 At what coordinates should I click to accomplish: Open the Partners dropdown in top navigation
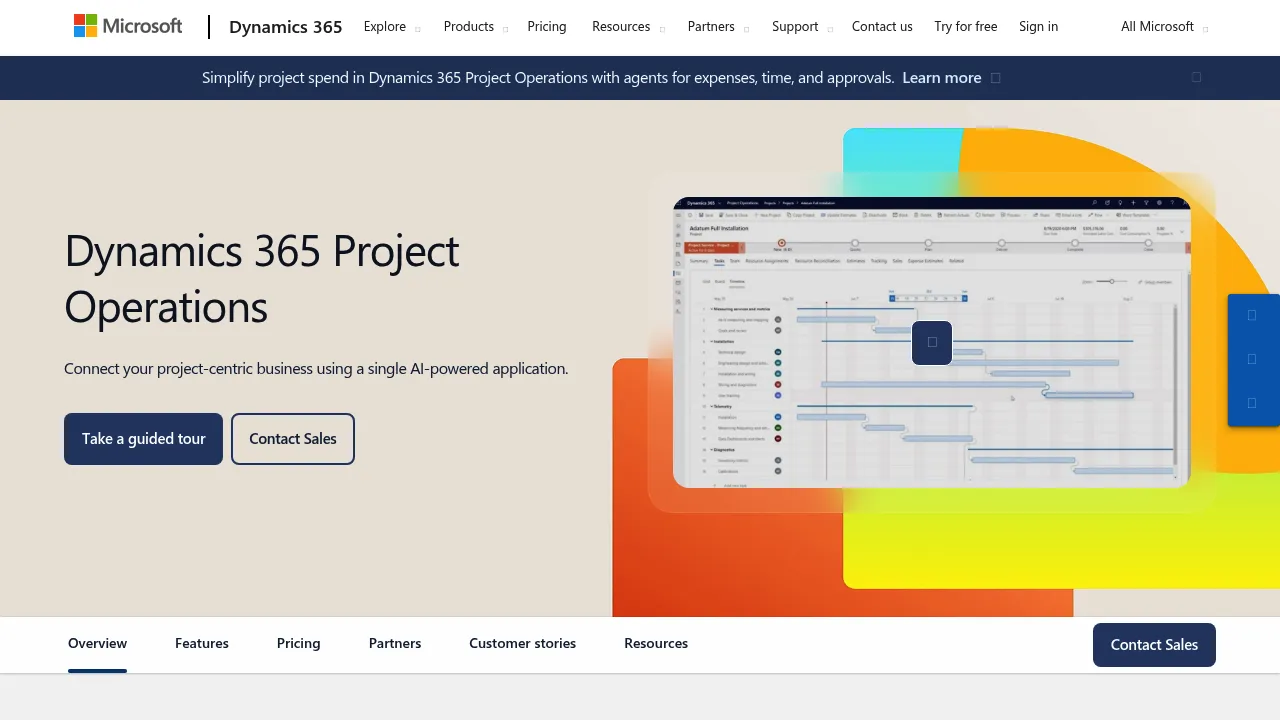(718, 27)
